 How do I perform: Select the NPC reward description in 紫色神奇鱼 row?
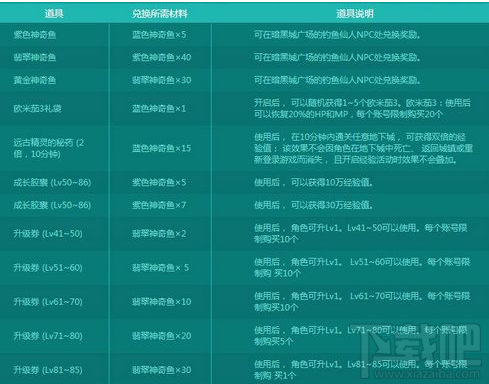tap(337, 35)
